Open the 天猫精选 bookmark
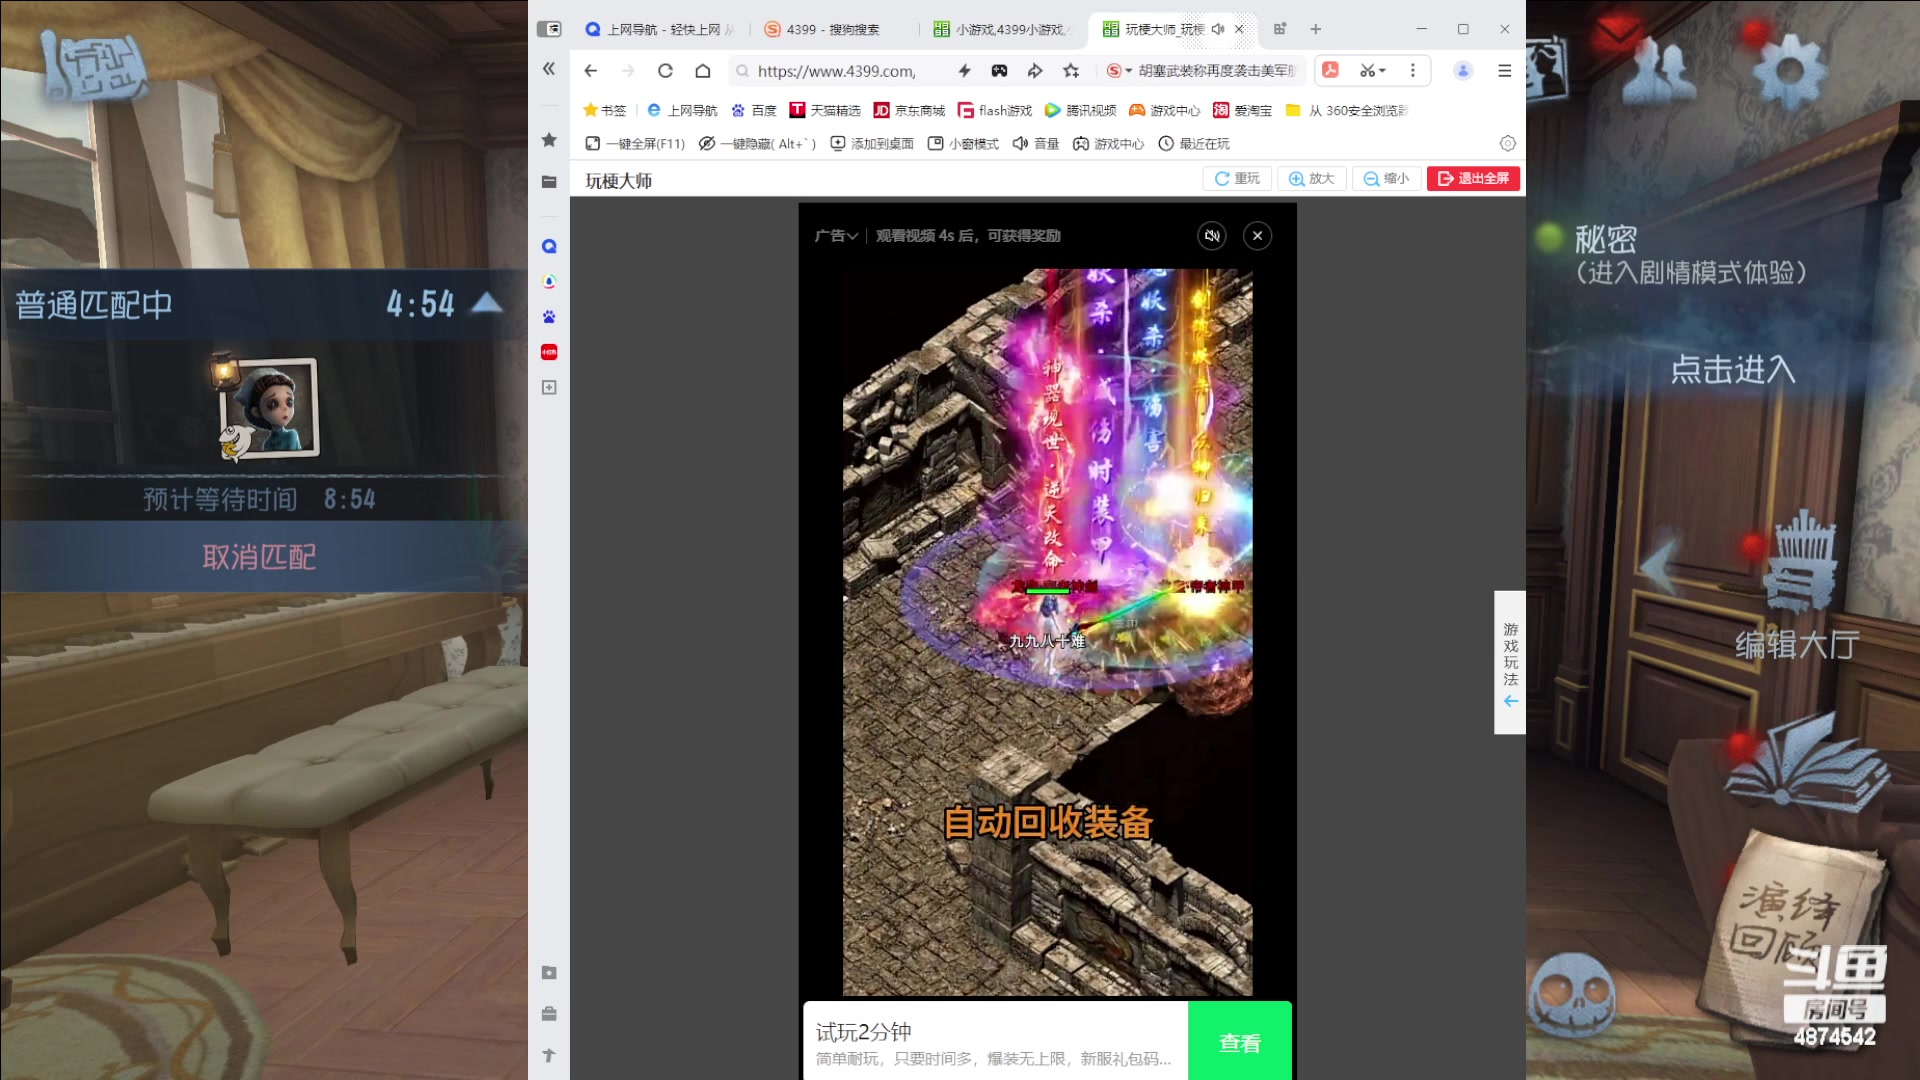 click(825, 111)
